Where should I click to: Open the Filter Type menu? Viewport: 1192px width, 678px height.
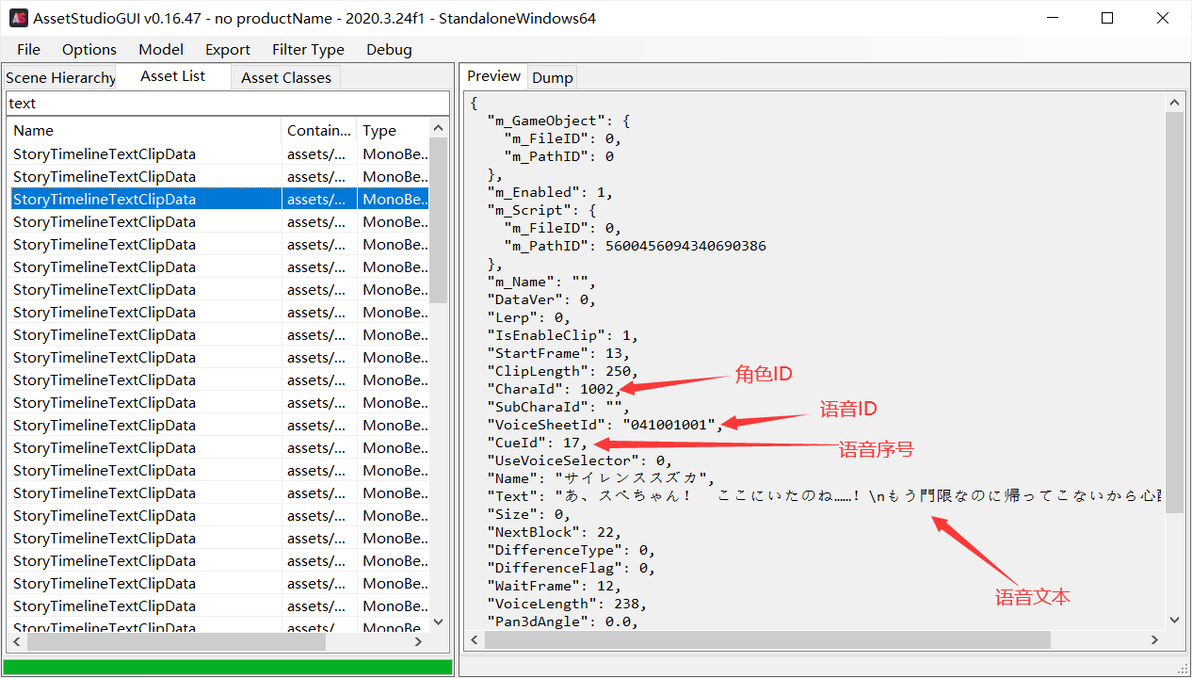click(x=308, y=49)
